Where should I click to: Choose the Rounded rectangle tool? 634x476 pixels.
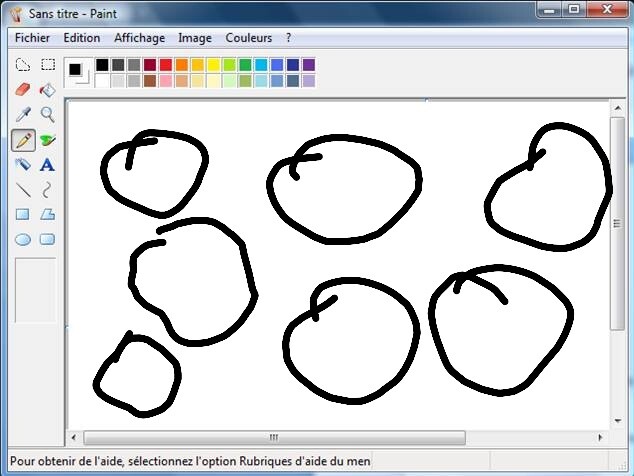(x=47, y=239)
